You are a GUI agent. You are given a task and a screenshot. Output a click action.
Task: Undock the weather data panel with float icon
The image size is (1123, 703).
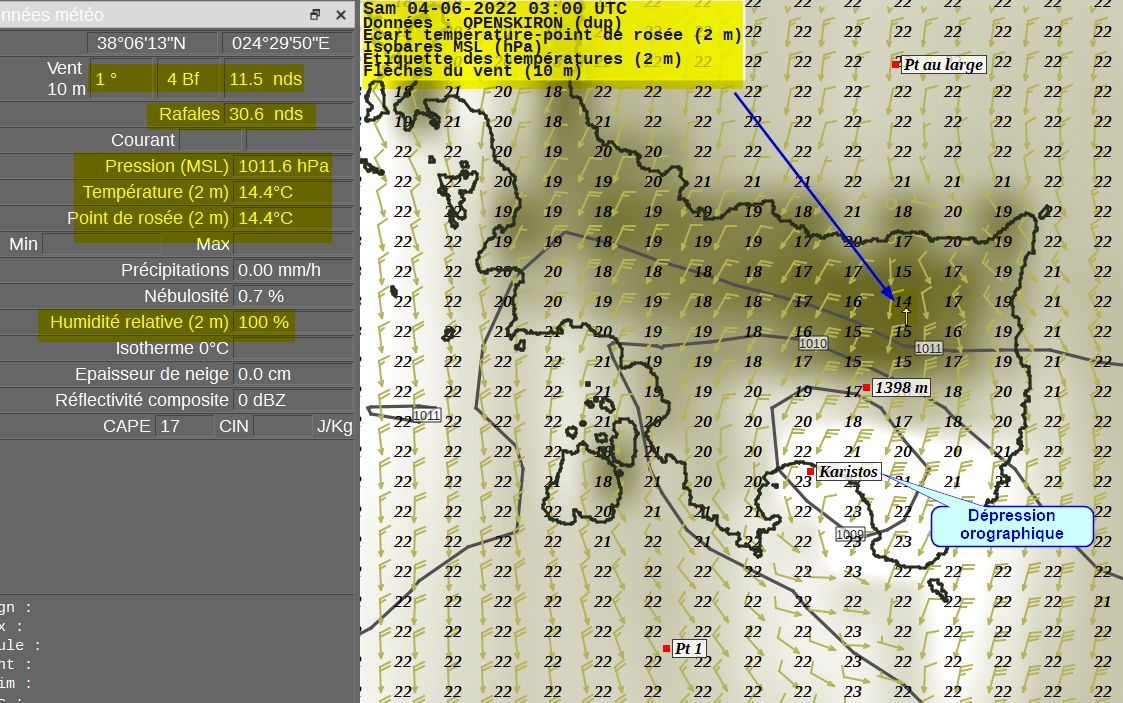[315, 15]
